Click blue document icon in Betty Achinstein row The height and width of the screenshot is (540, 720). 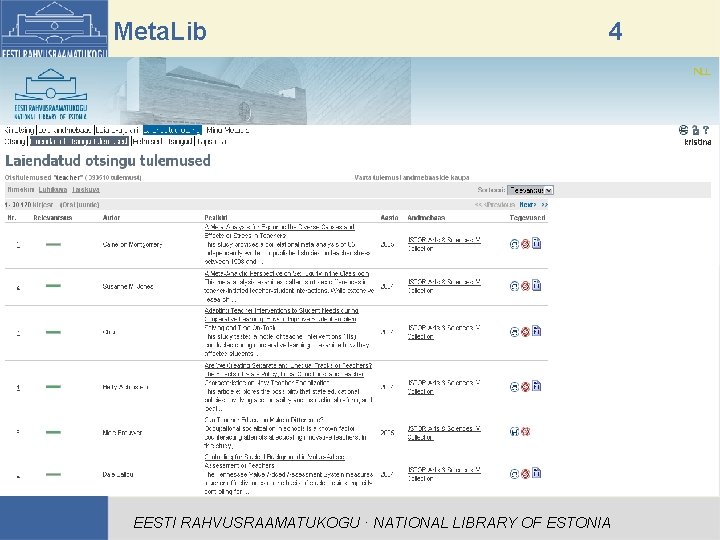(536, 386)
